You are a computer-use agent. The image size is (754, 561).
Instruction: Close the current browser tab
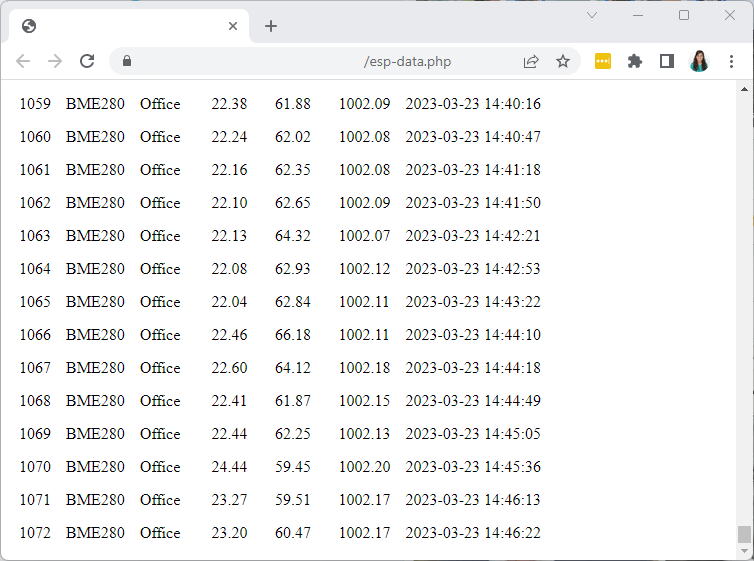(233, 26)
